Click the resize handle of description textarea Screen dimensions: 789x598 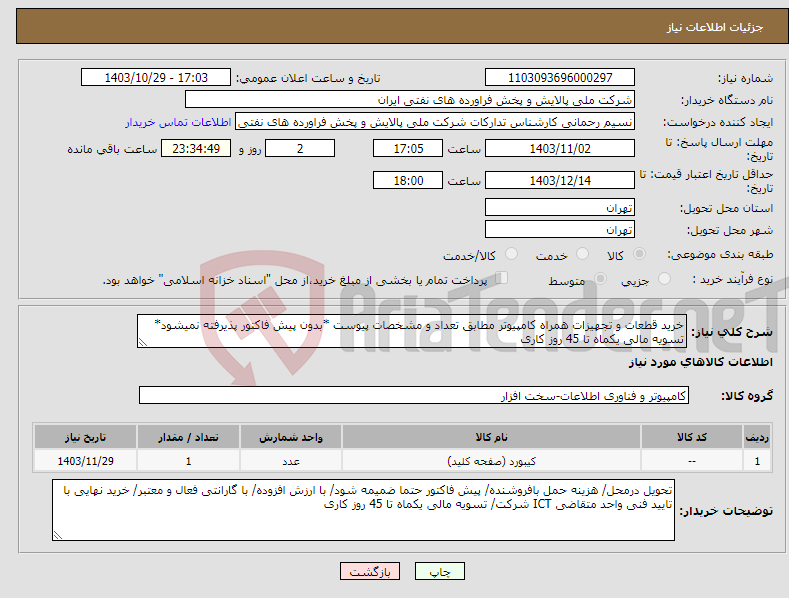142,343
